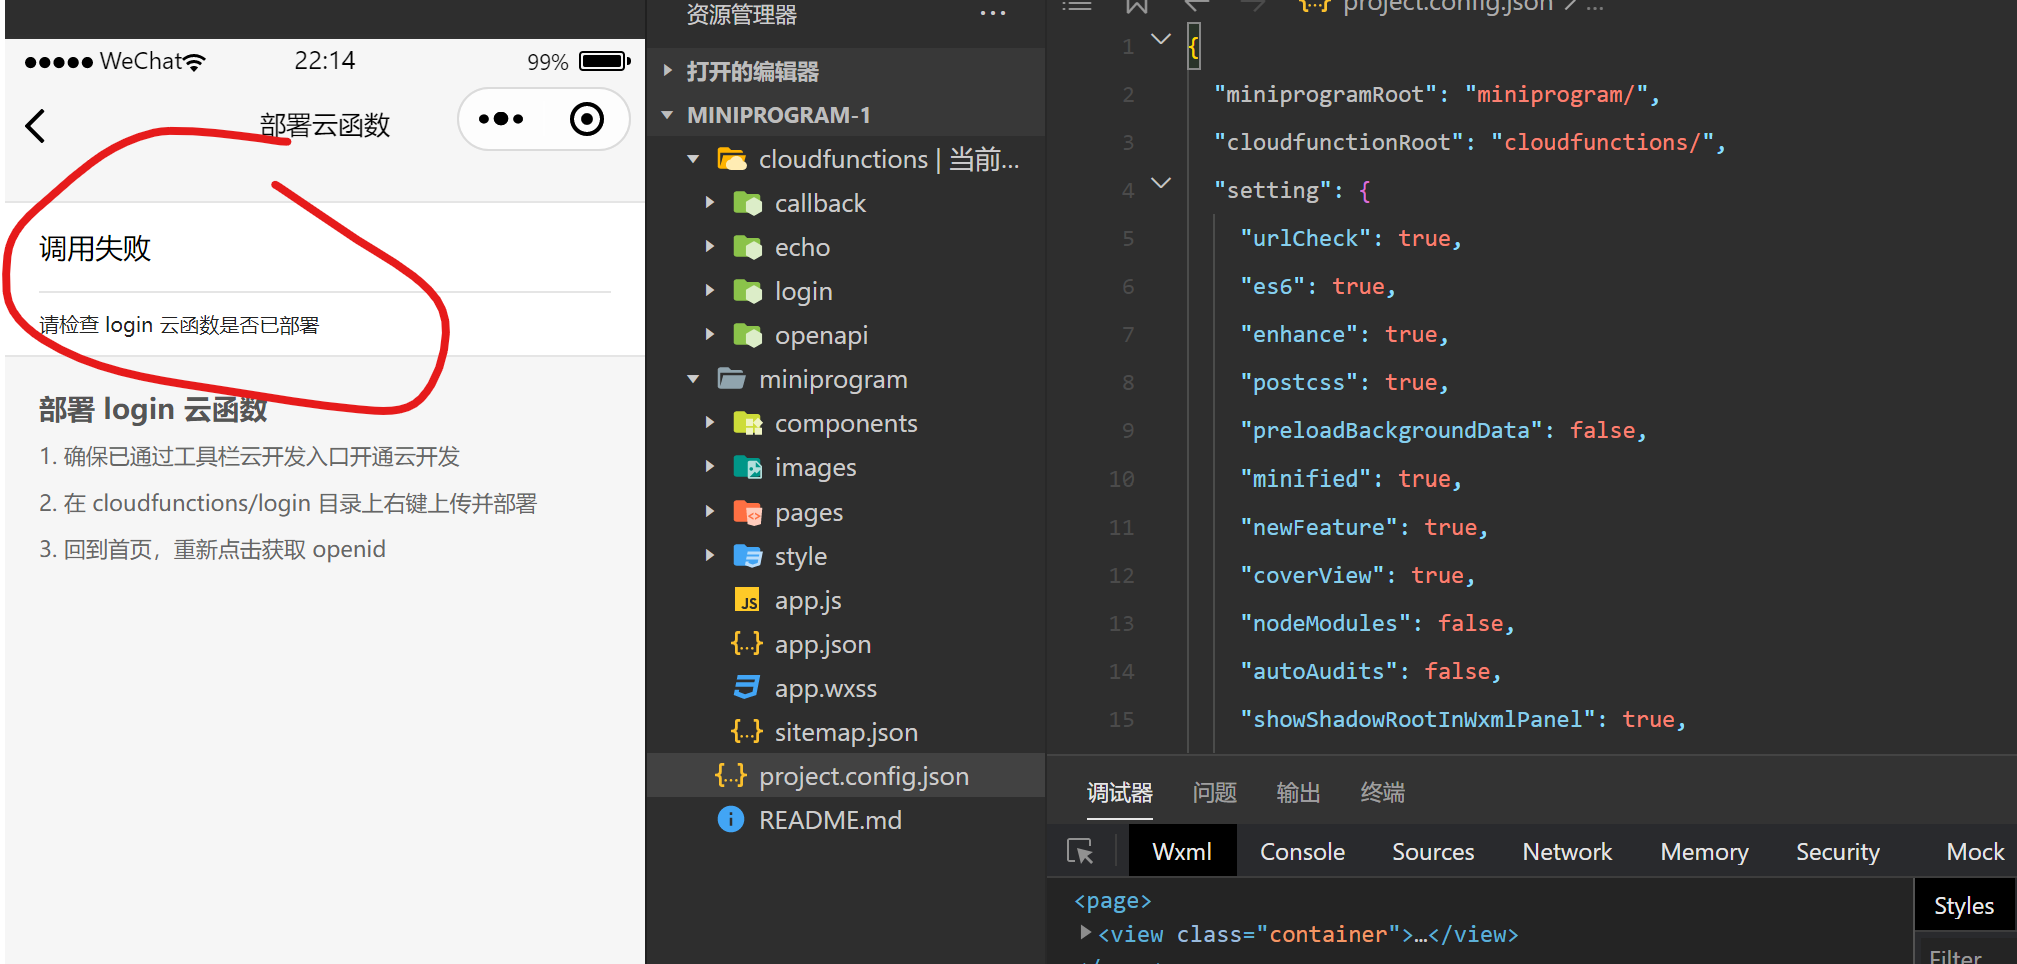2017x964 pixels.
Task: Switch to the 调试器 panel tab
Action: click(x=1120, y=793)
